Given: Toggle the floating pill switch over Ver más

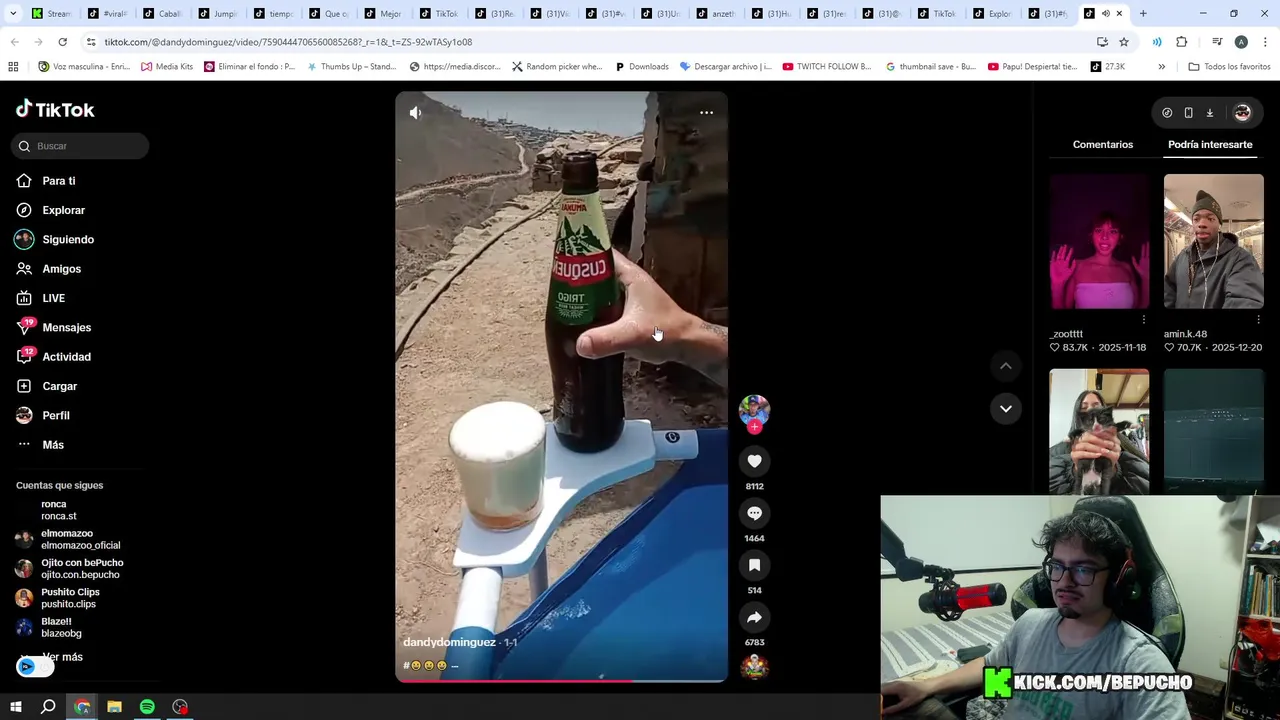Looking at the screenshot, I should pos(35,667).
